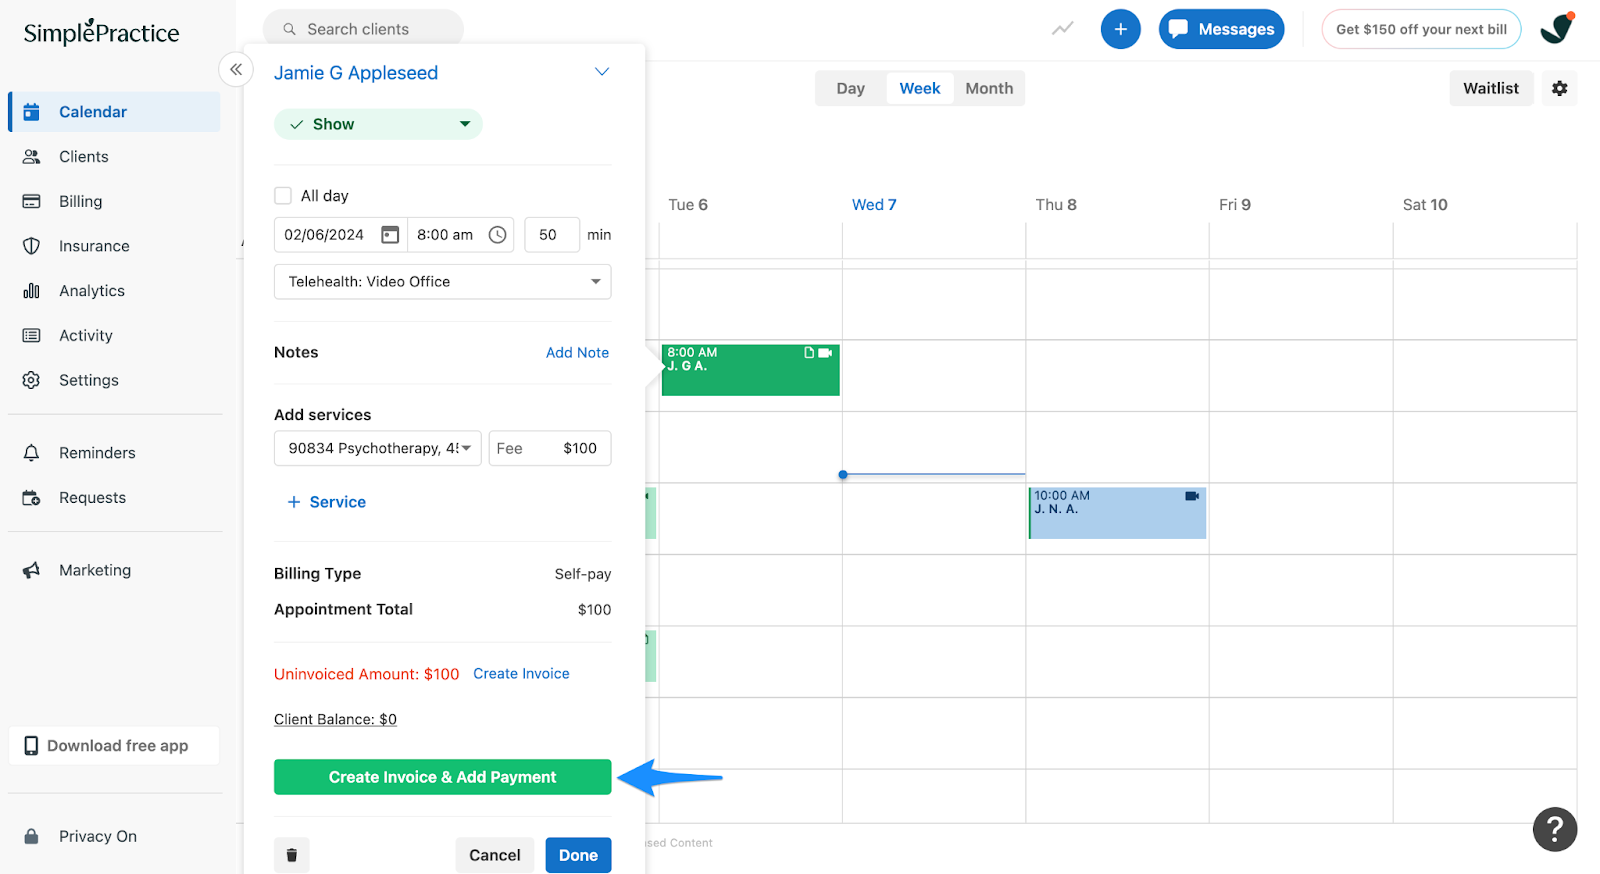Open the 8:00 AM J. G A. appointment

pyautogui.click(x=750, y=370)
